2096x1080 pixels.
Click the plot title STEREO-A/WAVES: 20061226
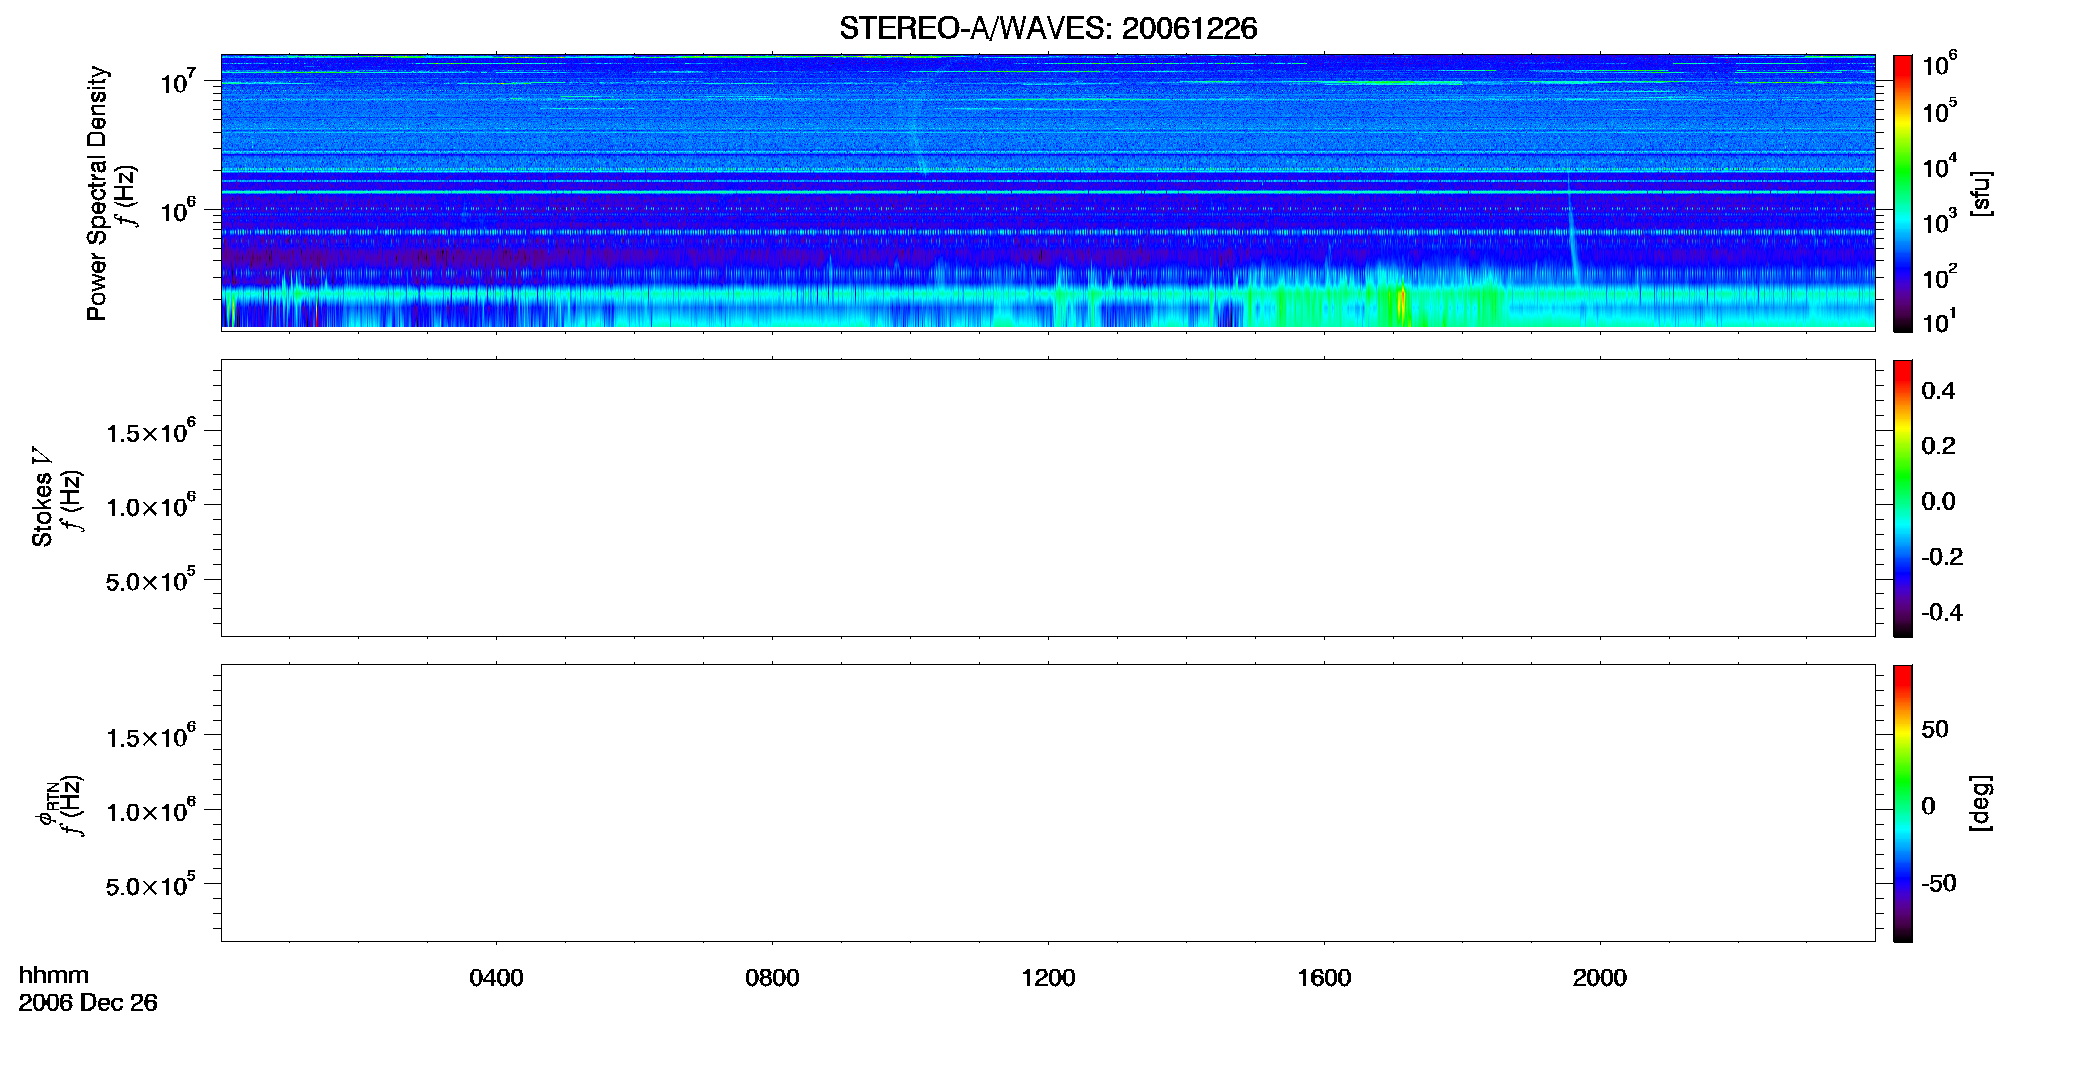coord(1048,28)
